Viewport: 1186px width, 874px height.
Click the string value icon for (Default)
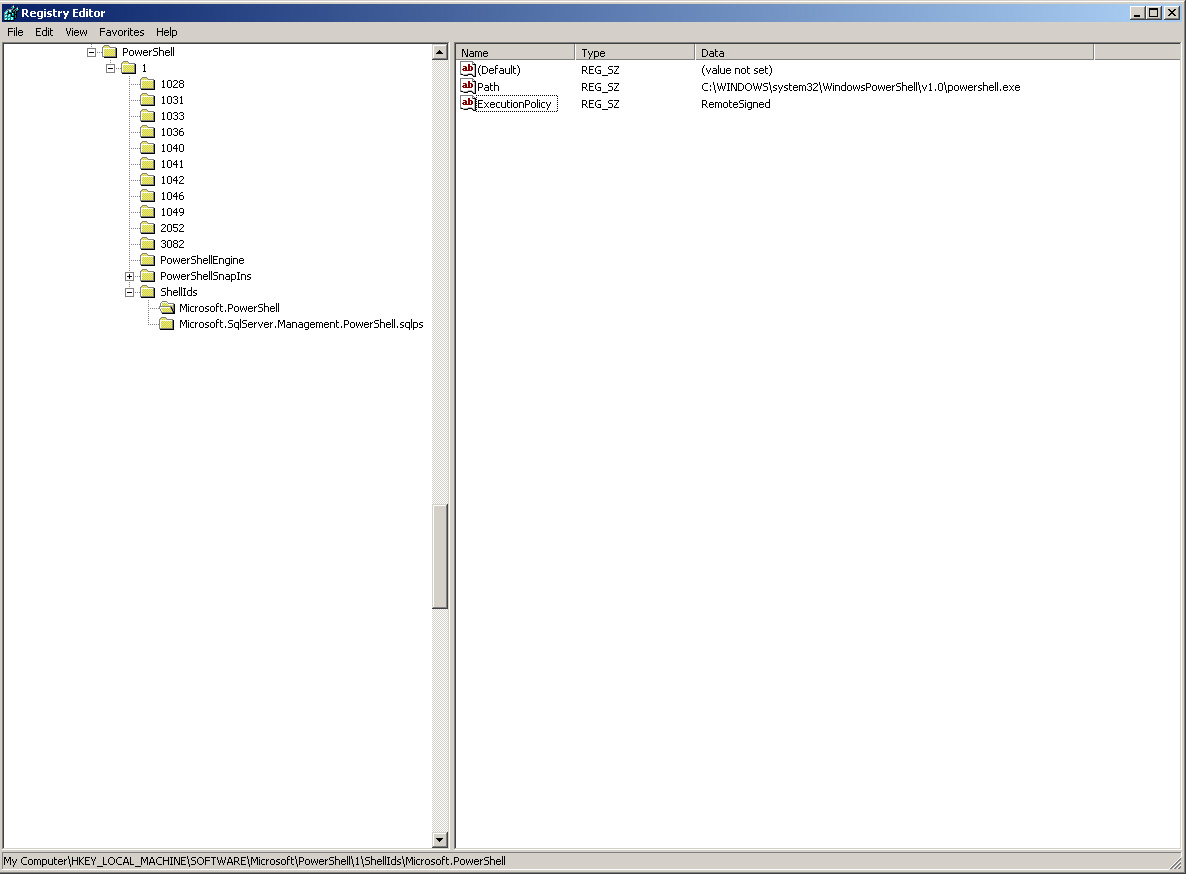click(468, 70)
